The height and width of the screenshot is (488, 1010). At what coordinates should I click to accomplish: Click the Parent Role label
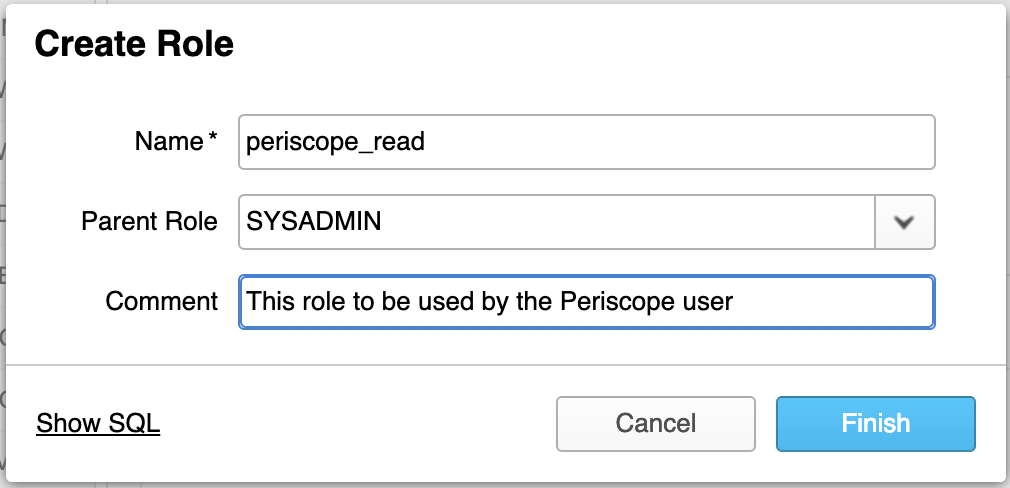[x=149, y=221]
